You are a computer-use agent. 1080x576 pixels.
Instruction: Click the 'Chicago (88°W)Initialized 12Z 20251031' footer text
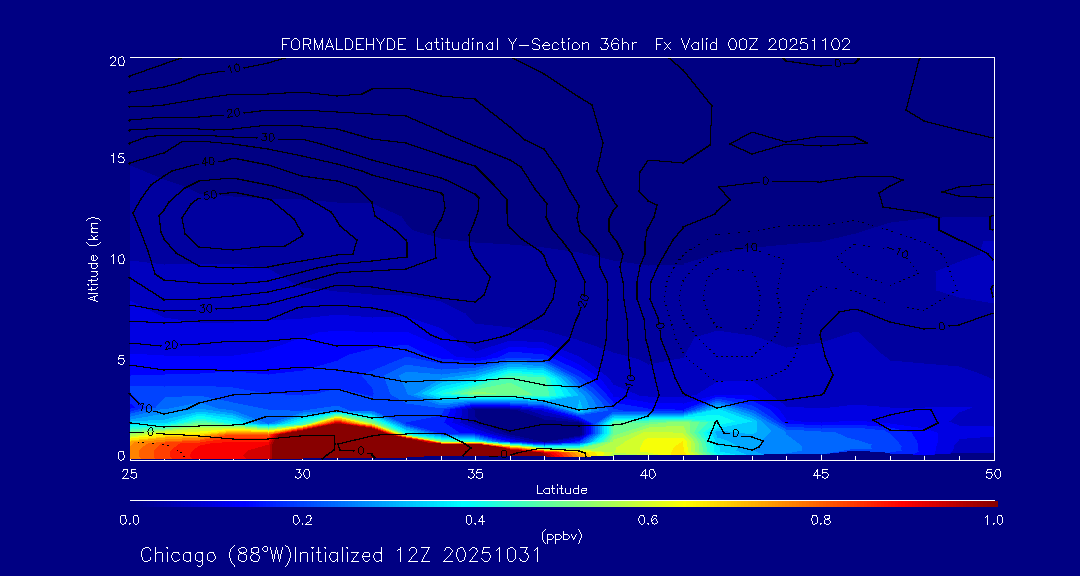pyautogui.click(x=340, y=555)
